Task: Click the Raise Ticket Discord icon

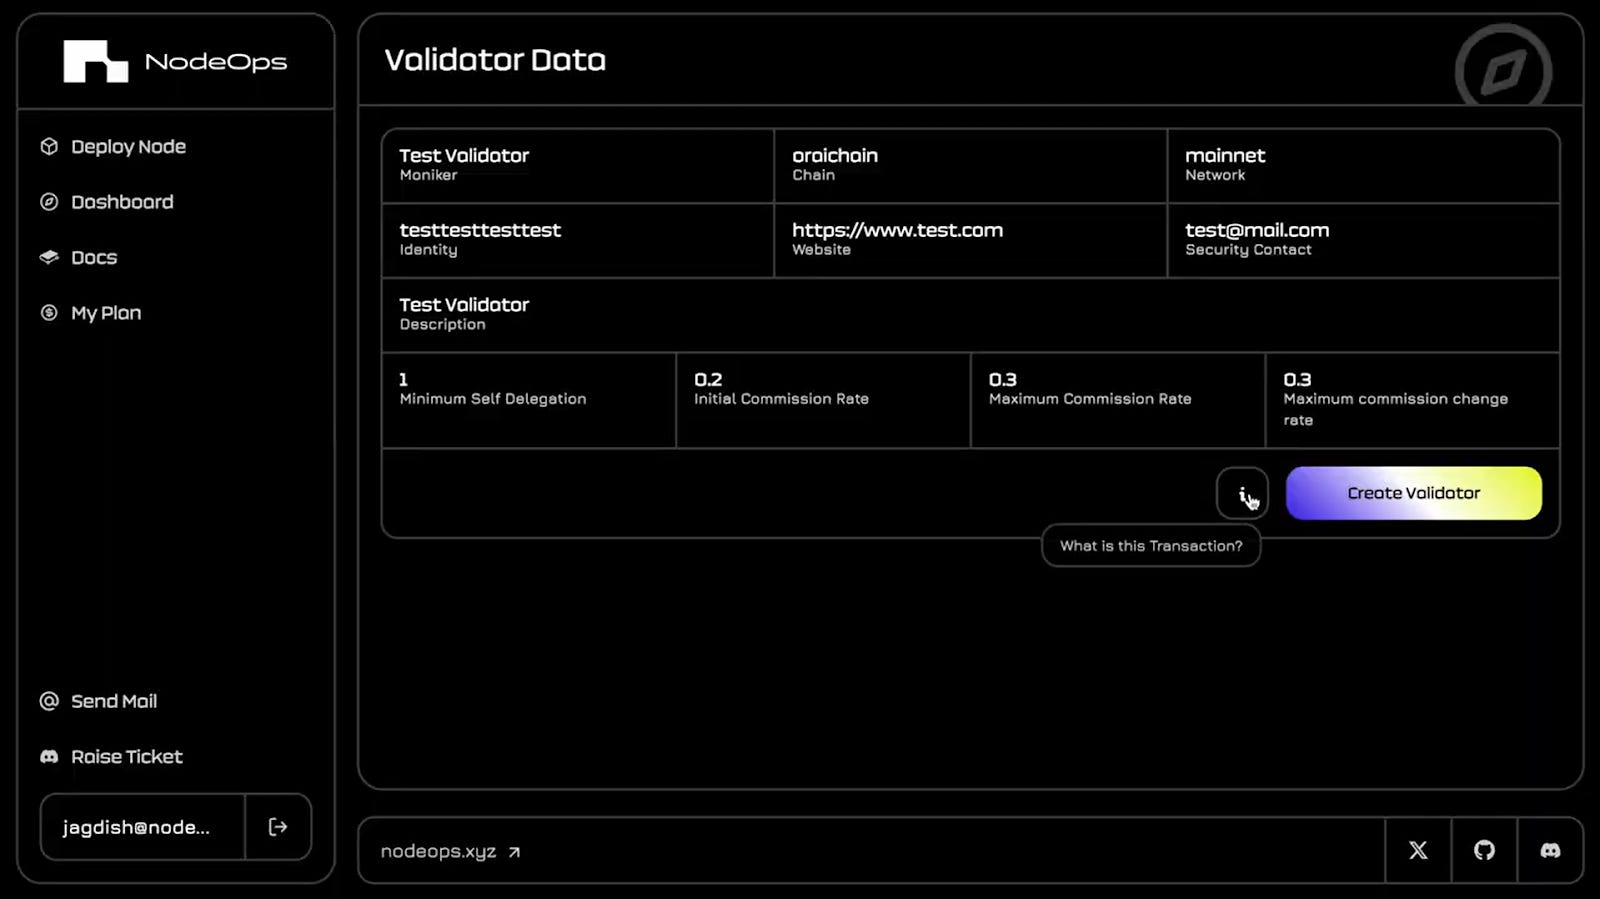Action: 49,757
